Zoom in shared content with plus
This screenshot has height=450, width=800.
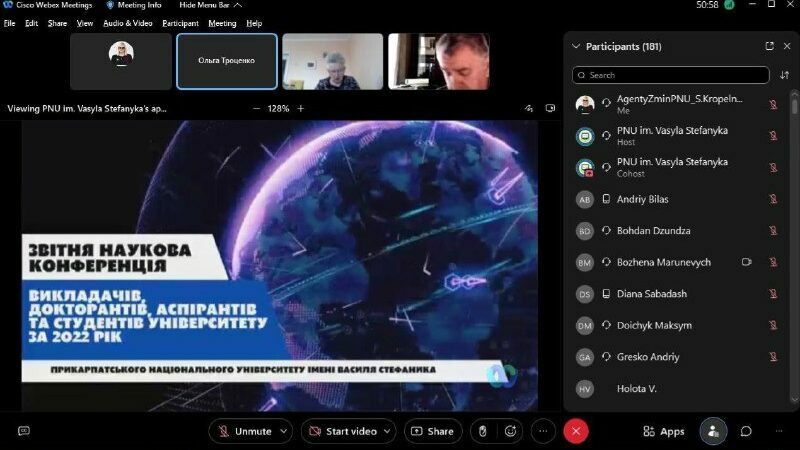[301, 108]
